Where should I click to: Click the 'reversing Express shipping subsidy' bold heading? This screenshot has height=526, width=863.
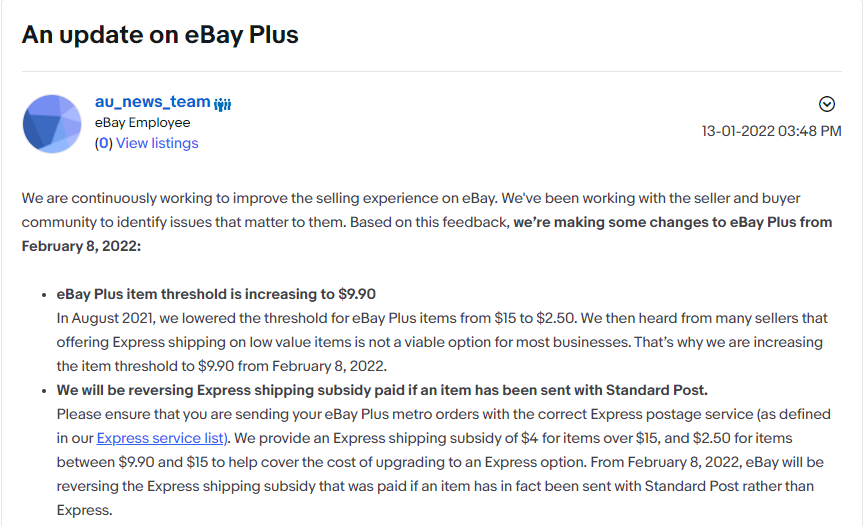coord(382,390)
